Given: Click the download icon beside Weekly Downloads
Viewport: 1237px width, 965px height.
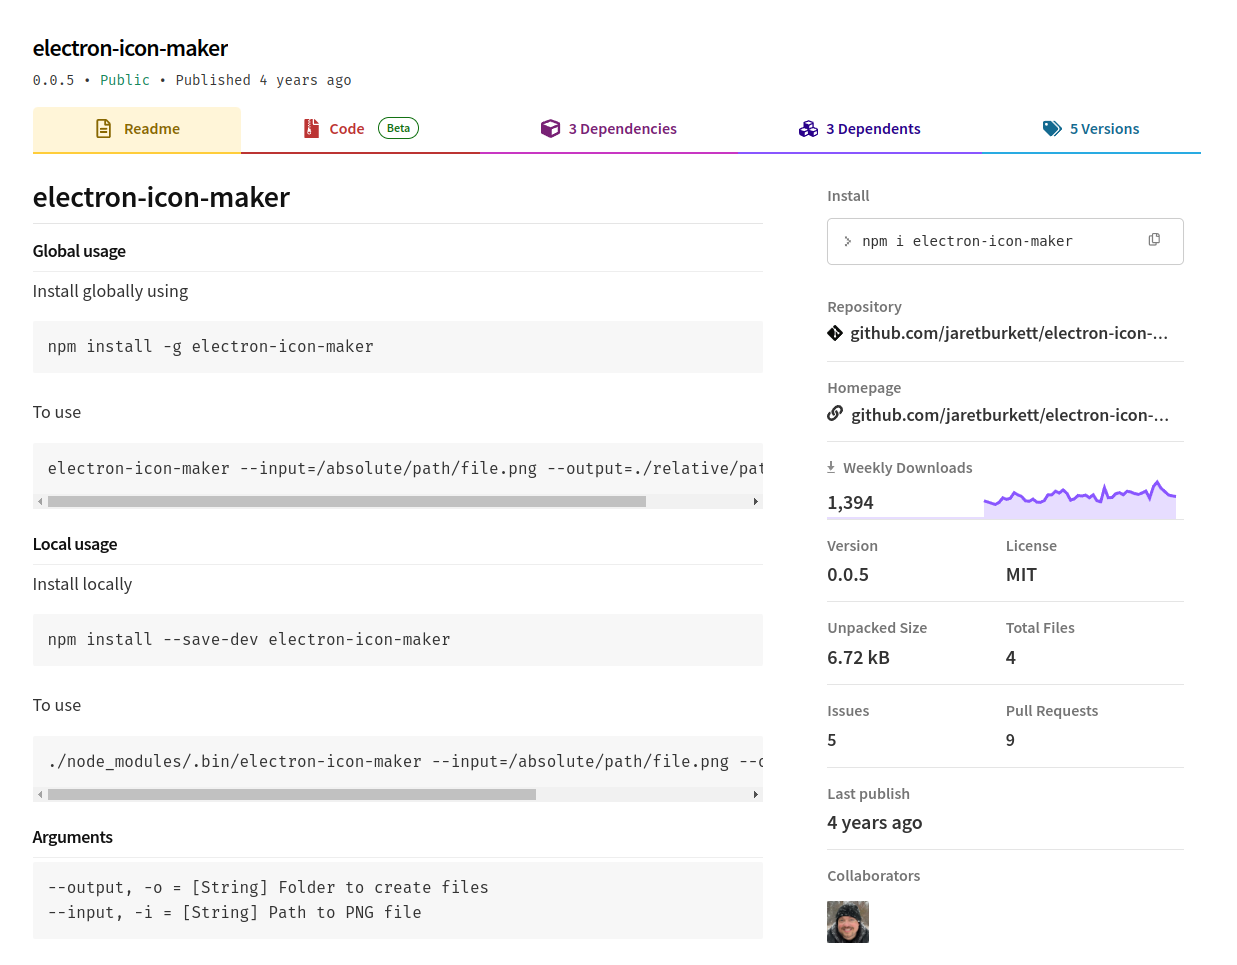Looking at the screenshot, I should coord(832,467).
